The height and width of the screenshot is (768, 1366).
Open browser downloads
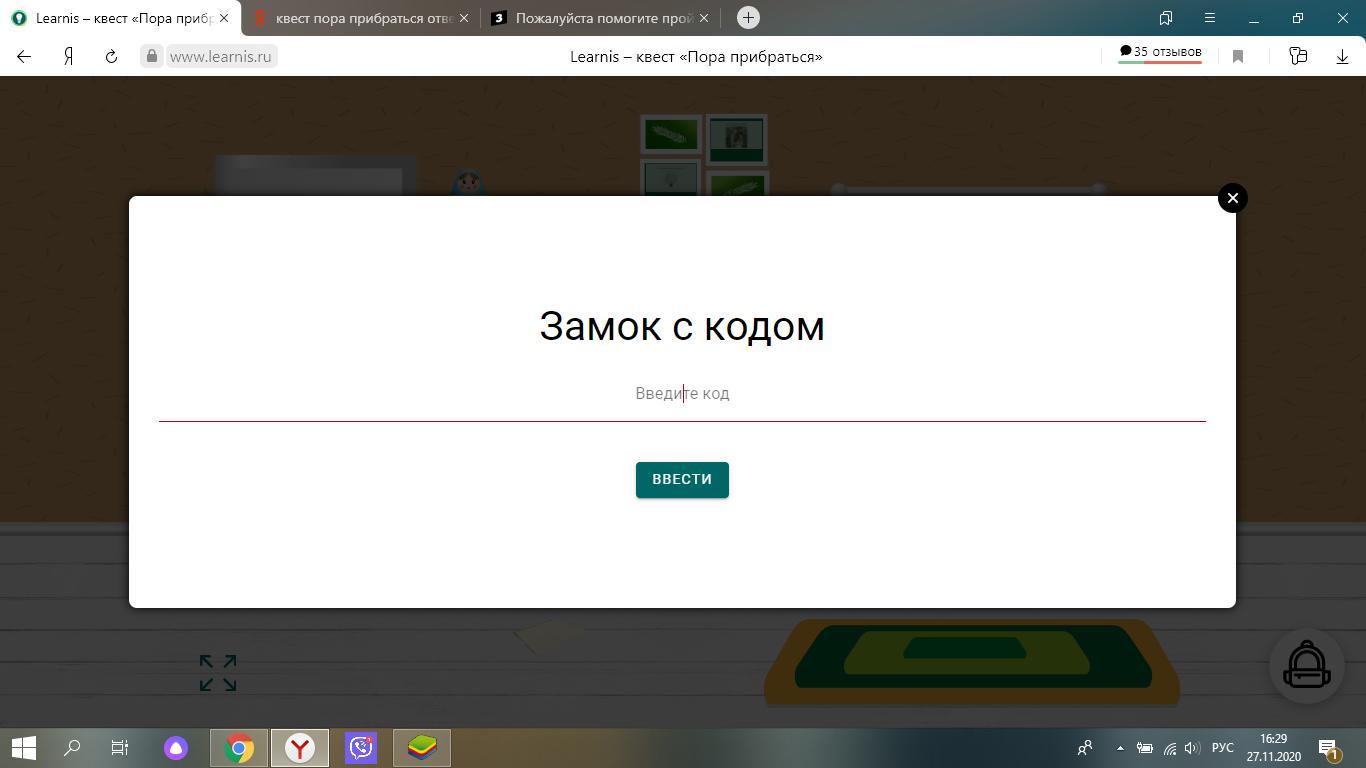pyautogui.click(x=1342, y=57)
